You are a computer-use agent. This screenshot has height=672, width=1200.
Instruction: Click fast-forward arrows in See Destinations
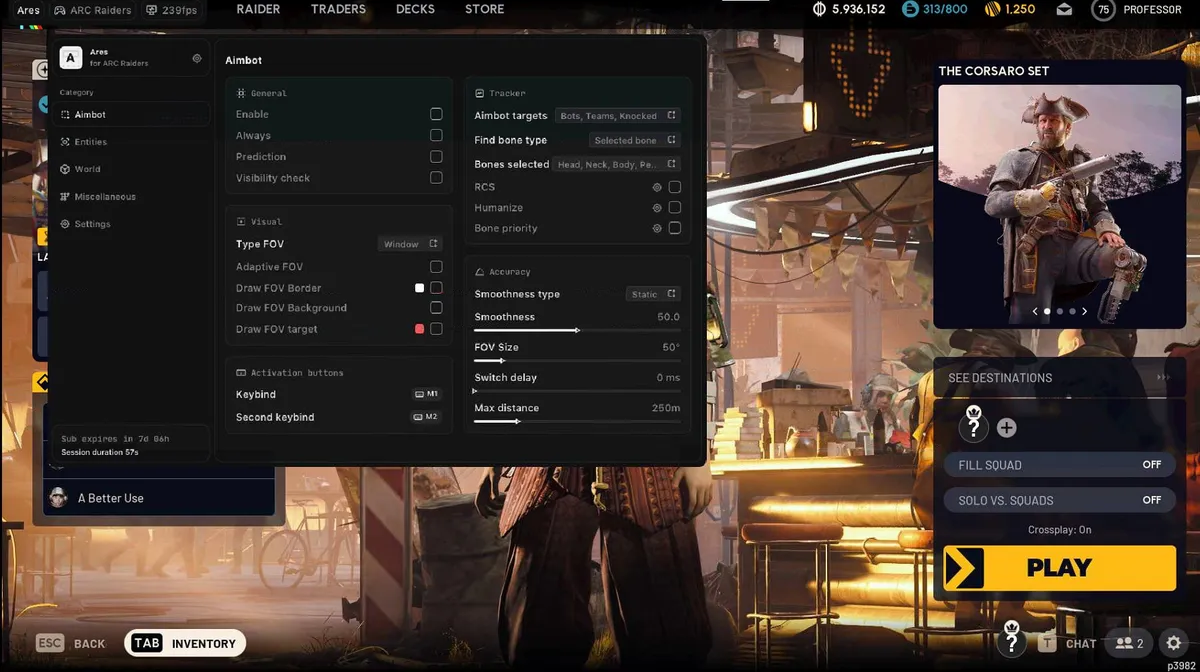pyautogui.click(x=1163, y=378)
